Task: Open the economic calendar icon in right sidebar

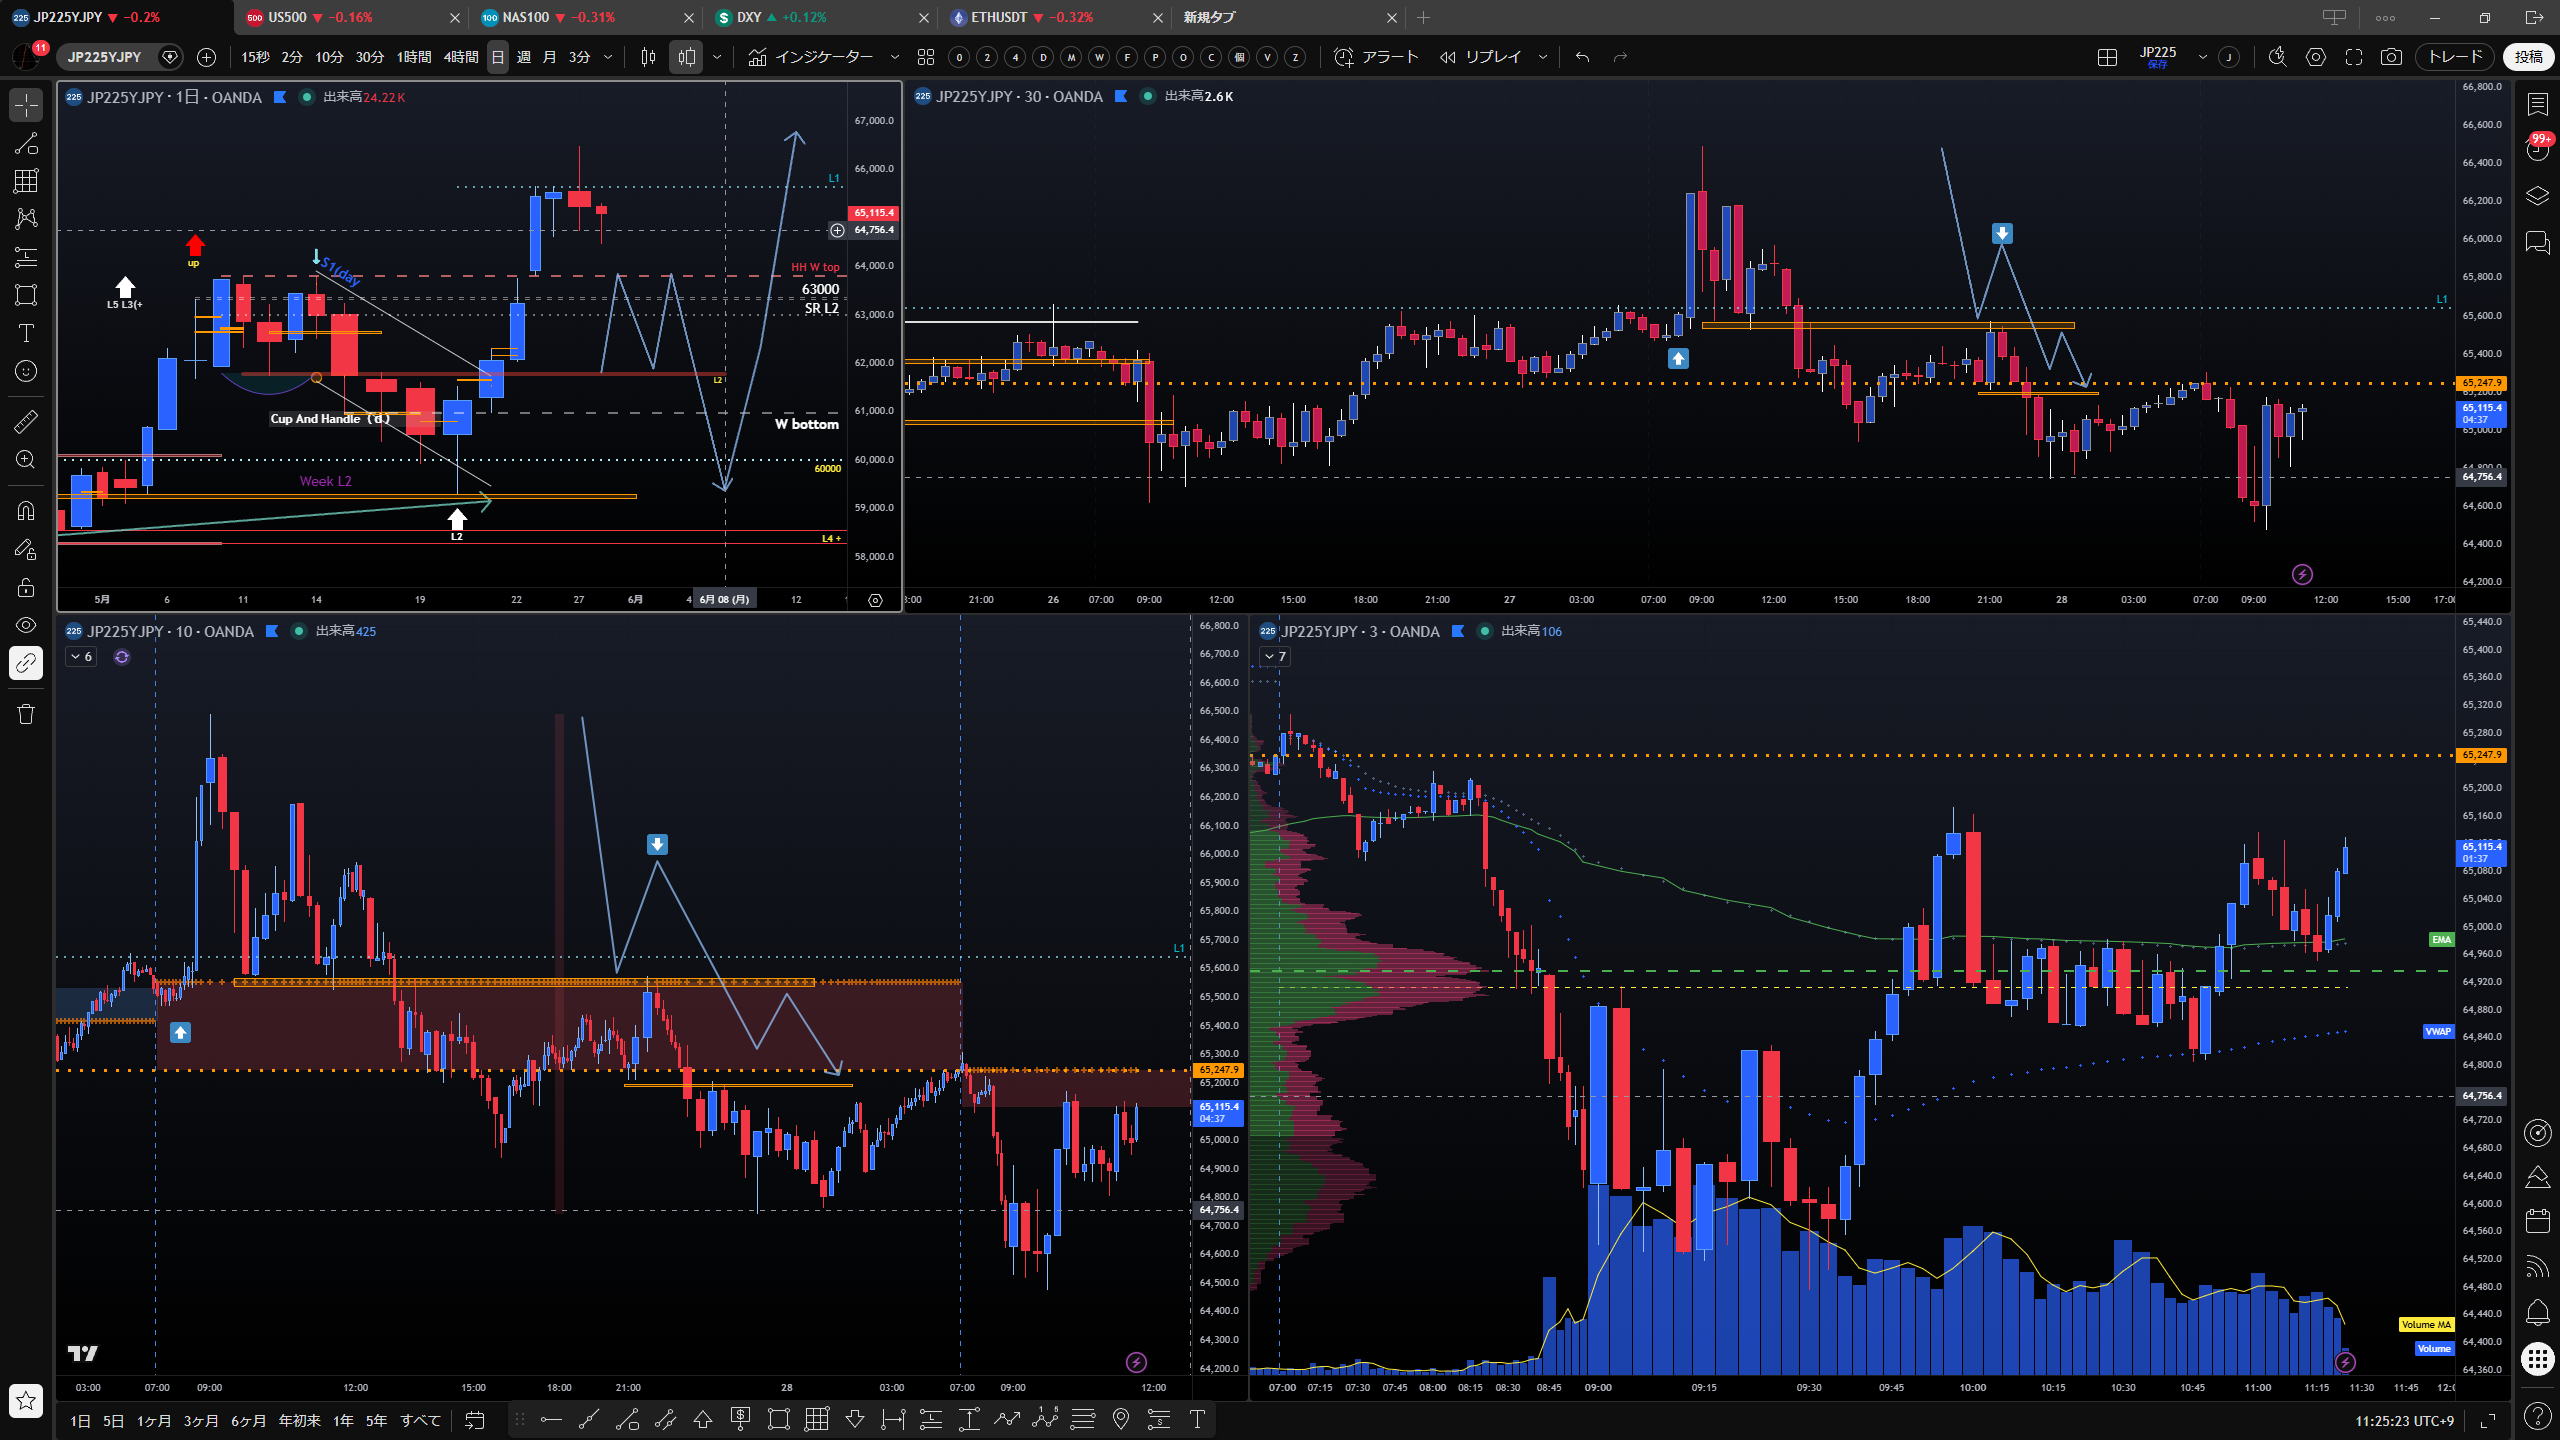Action: 2537,1221
